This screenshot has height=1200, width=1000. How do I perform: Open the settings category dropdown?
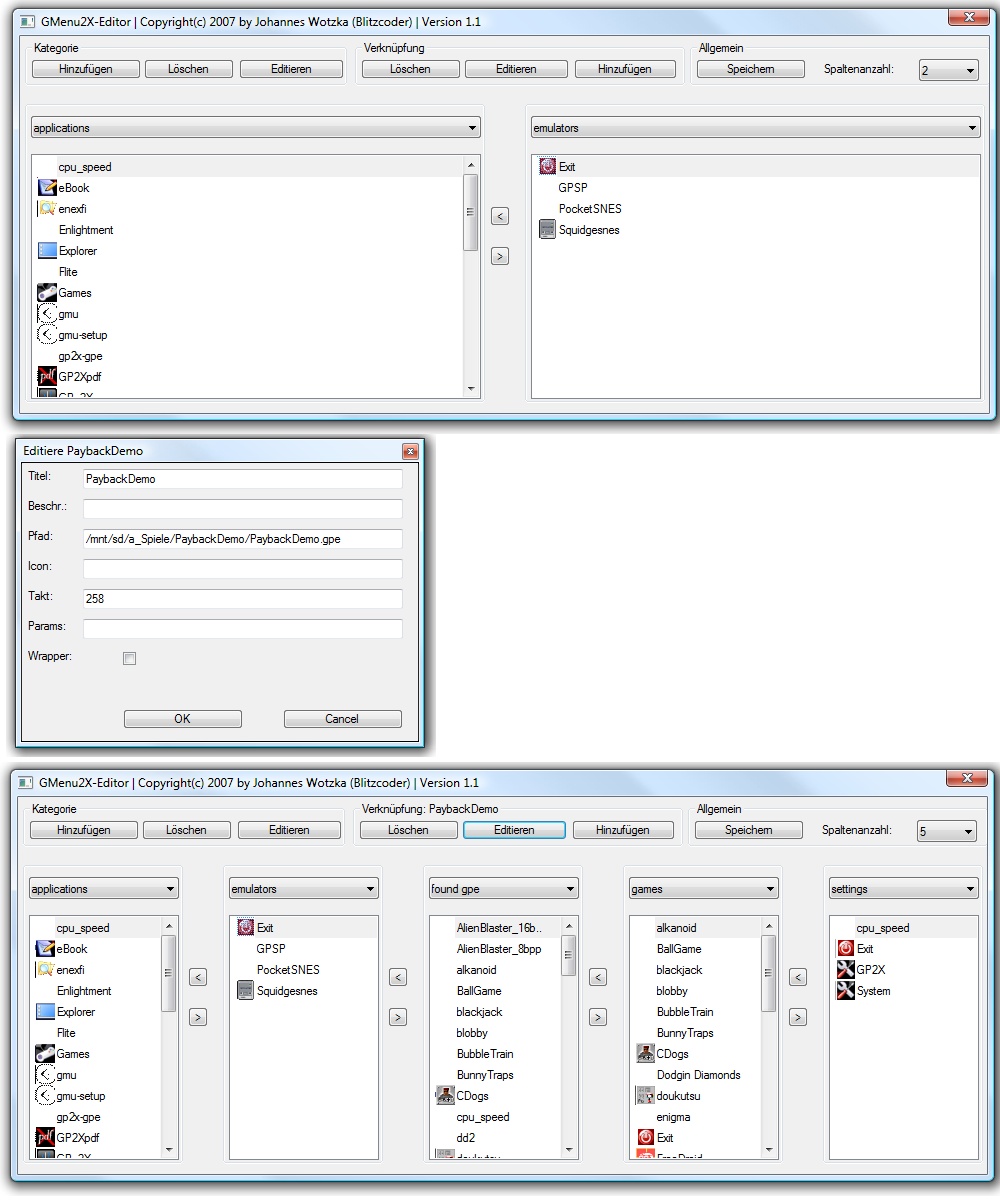[x=903, y=889]
